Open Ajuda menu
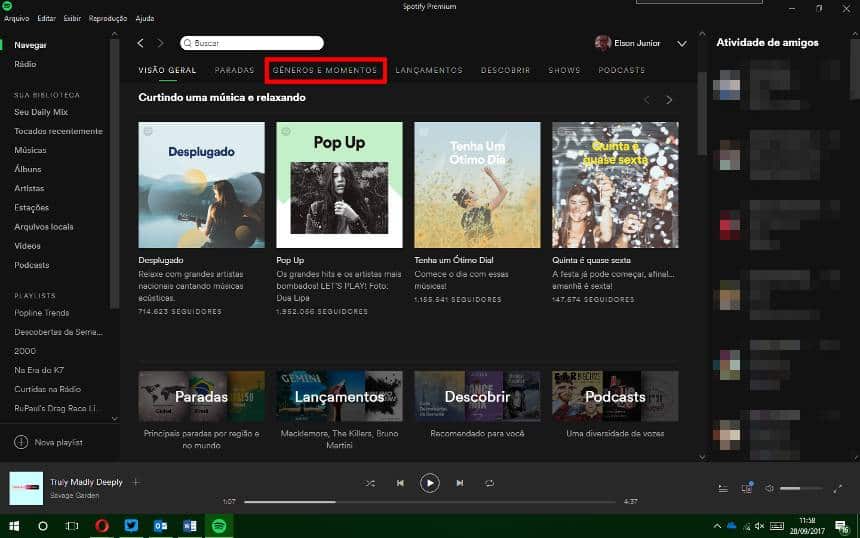The height and width of the screenshot is (538, 860). pyautogui.click(x=145, y=18)
